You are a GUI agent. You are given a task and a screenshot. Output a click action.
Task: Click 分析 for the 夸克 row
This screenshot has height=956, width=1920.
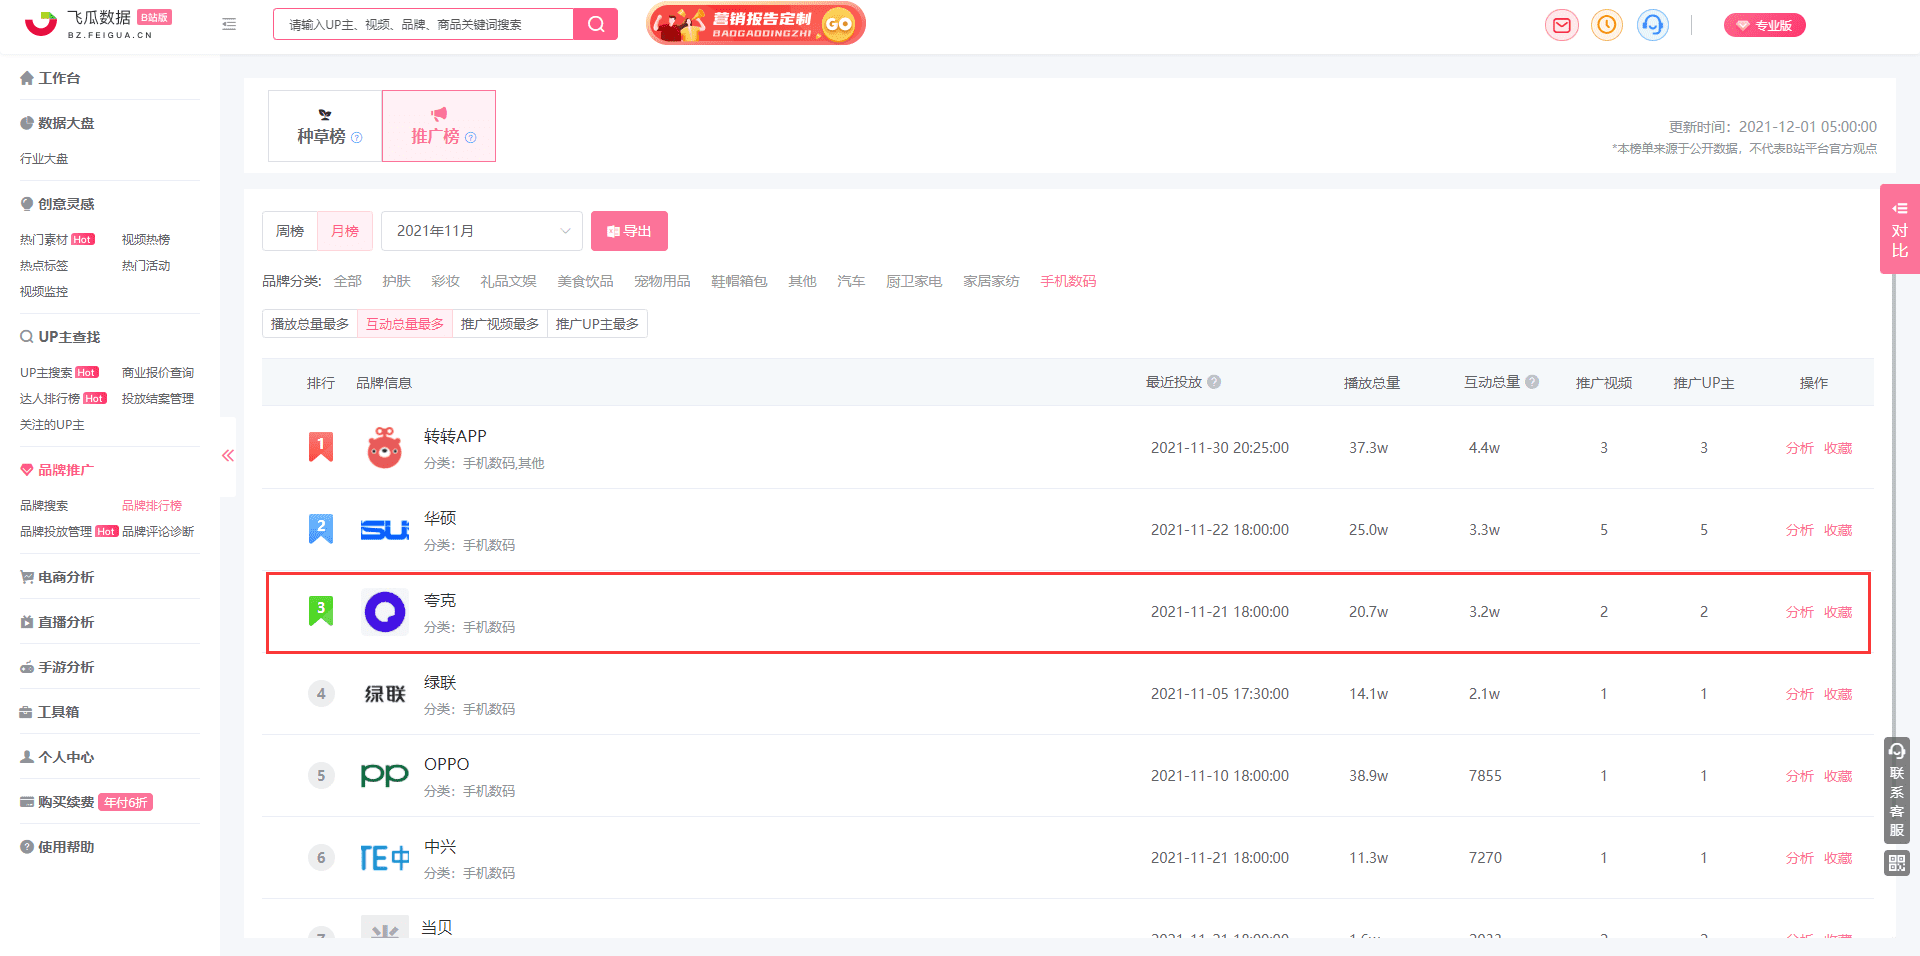1799,612
